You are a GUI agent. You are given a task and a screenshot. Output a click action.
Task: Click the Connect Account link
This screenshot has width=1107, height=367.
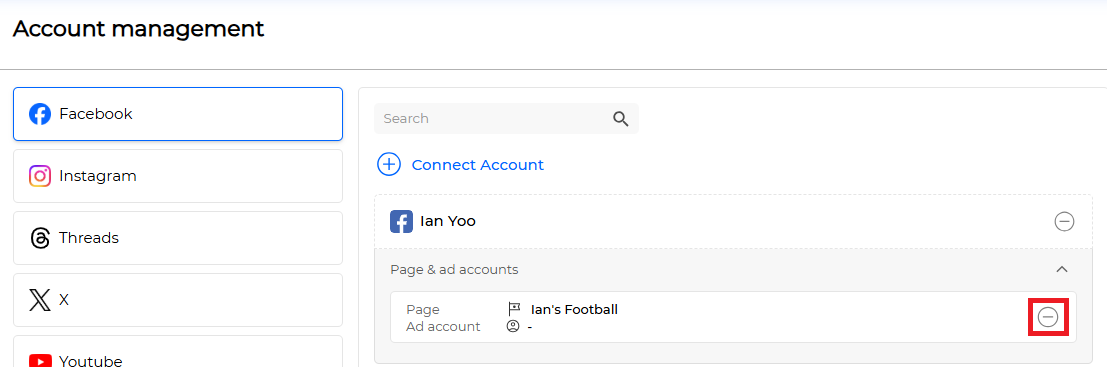click(x=477, y=165)
